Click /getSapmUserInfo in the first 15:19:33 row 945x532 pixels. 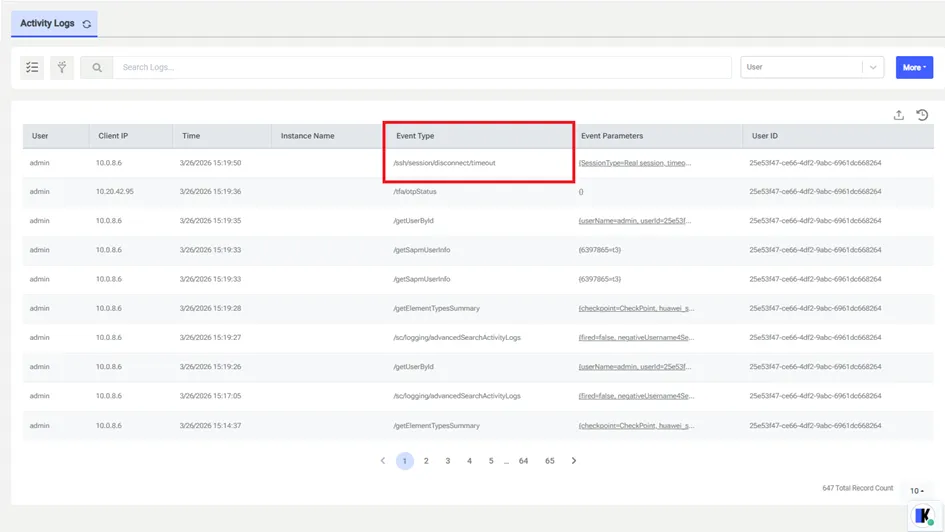pyautogui.click(x=422, y=250)
